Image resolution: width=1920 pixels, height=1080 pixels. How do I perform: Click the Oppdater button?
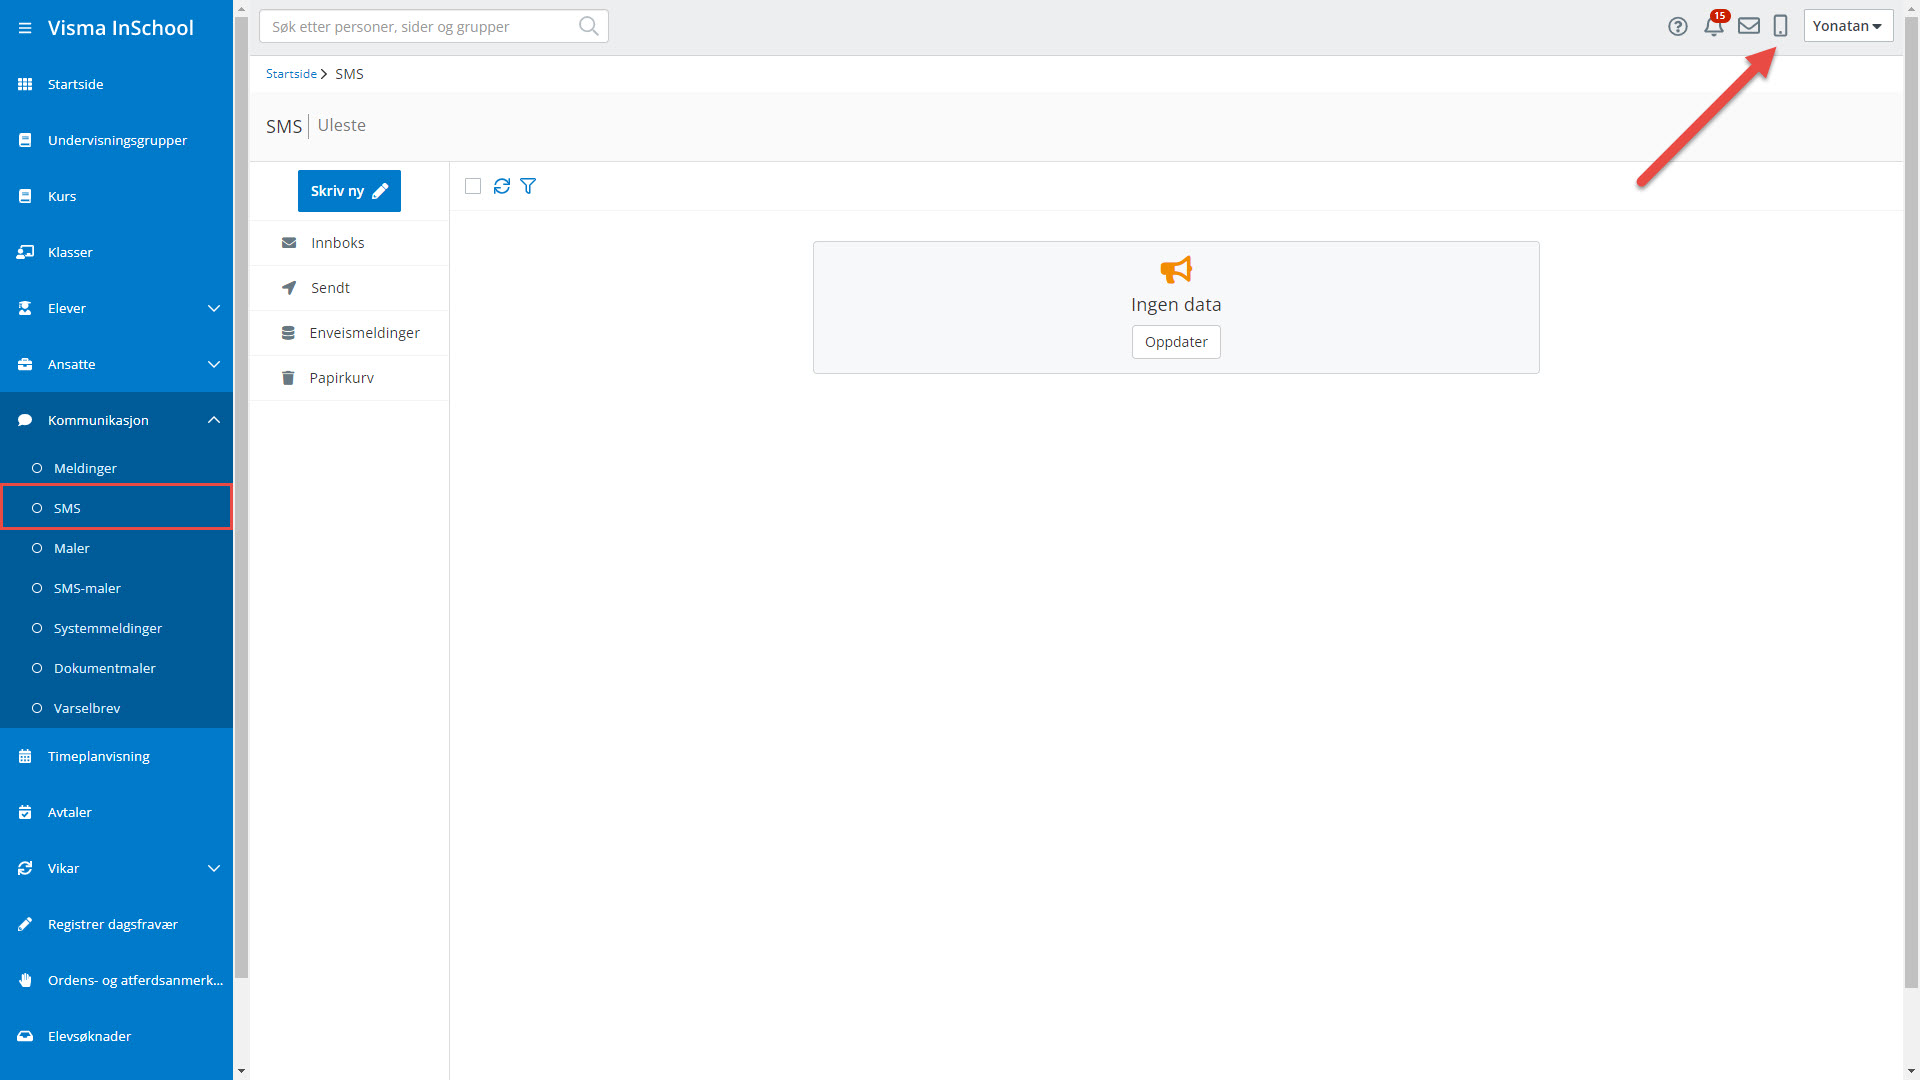tap(1176, 342)
